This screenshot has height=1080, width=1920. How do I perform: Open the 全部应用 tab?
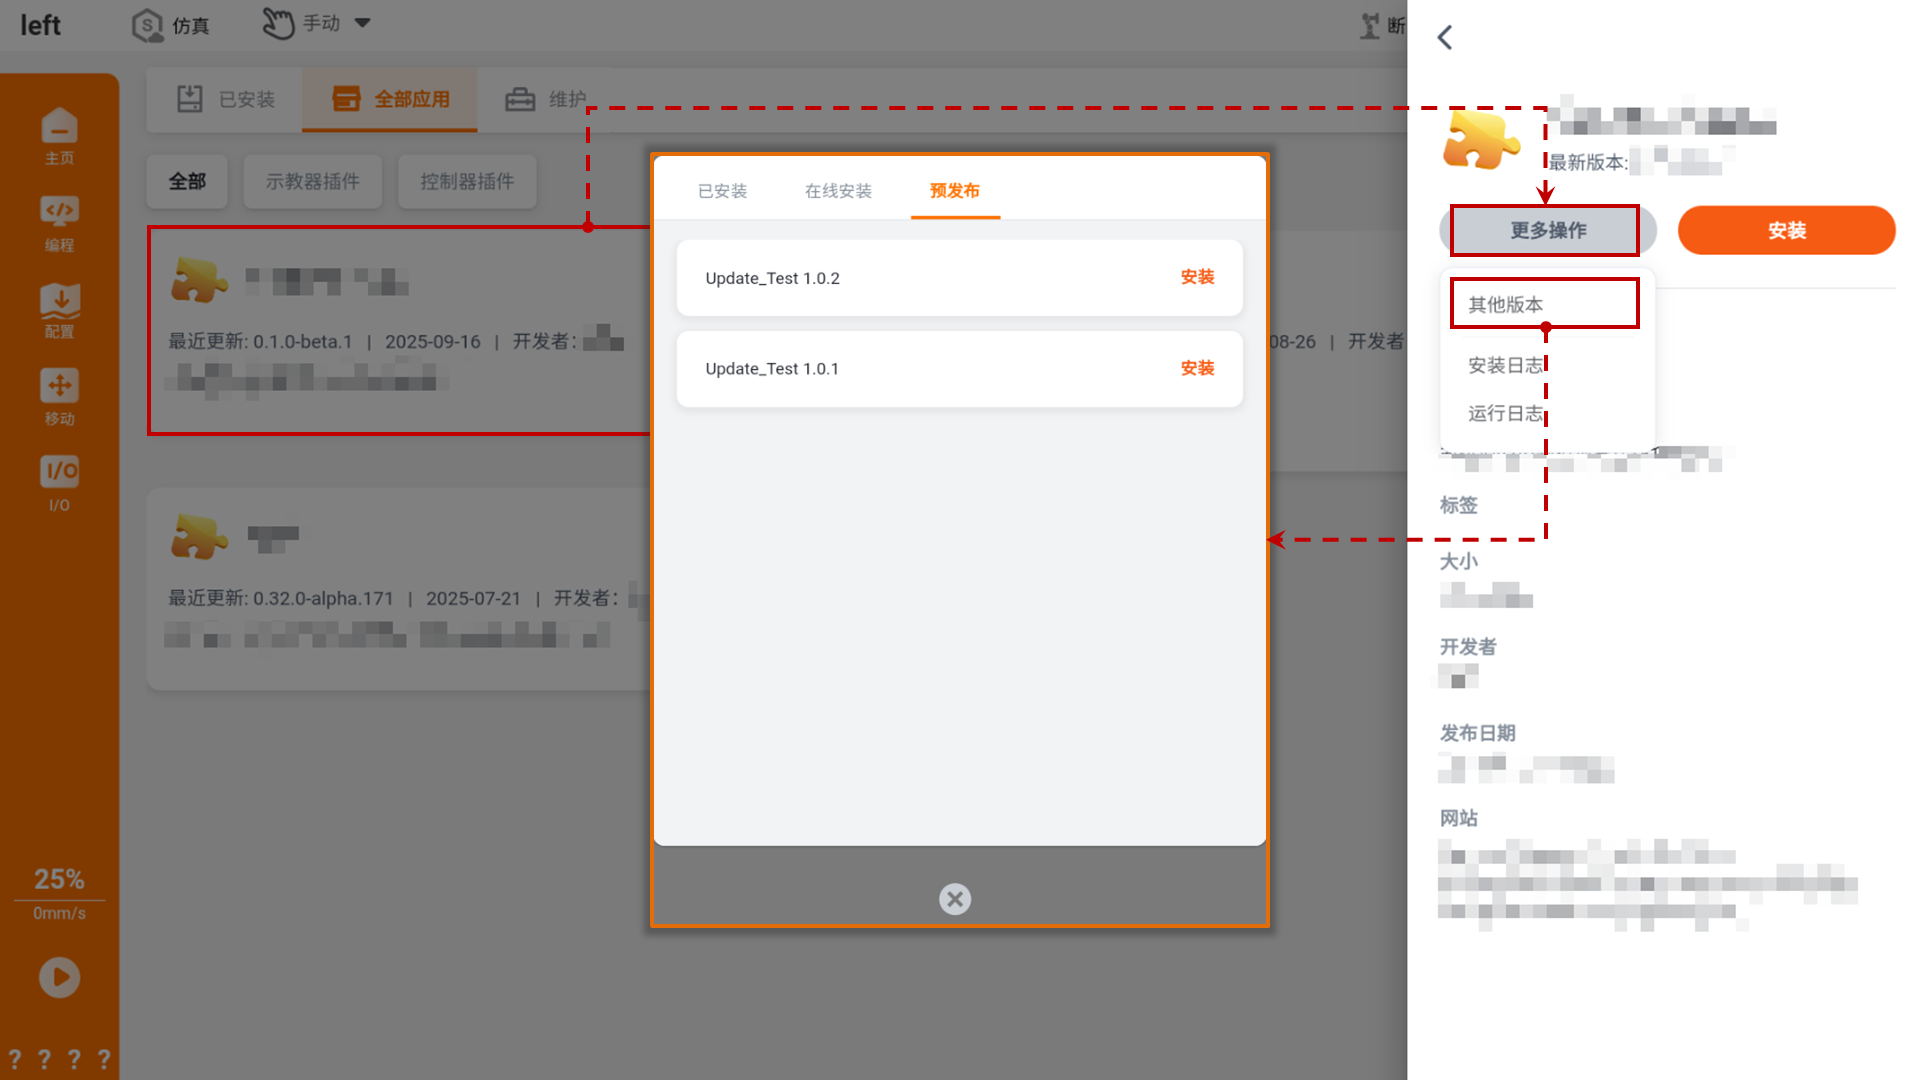click(x=391, y=99)
